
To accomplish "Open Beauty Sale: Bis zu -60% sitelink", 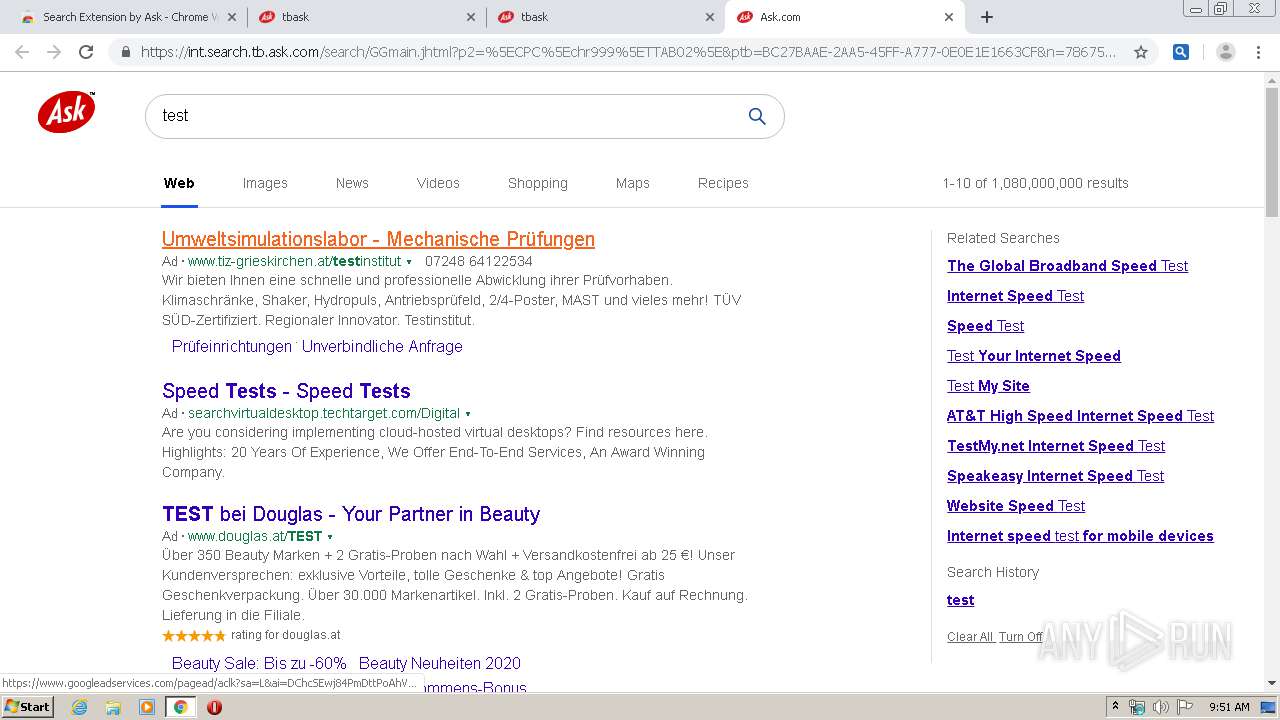I will (x=259, y=663).
